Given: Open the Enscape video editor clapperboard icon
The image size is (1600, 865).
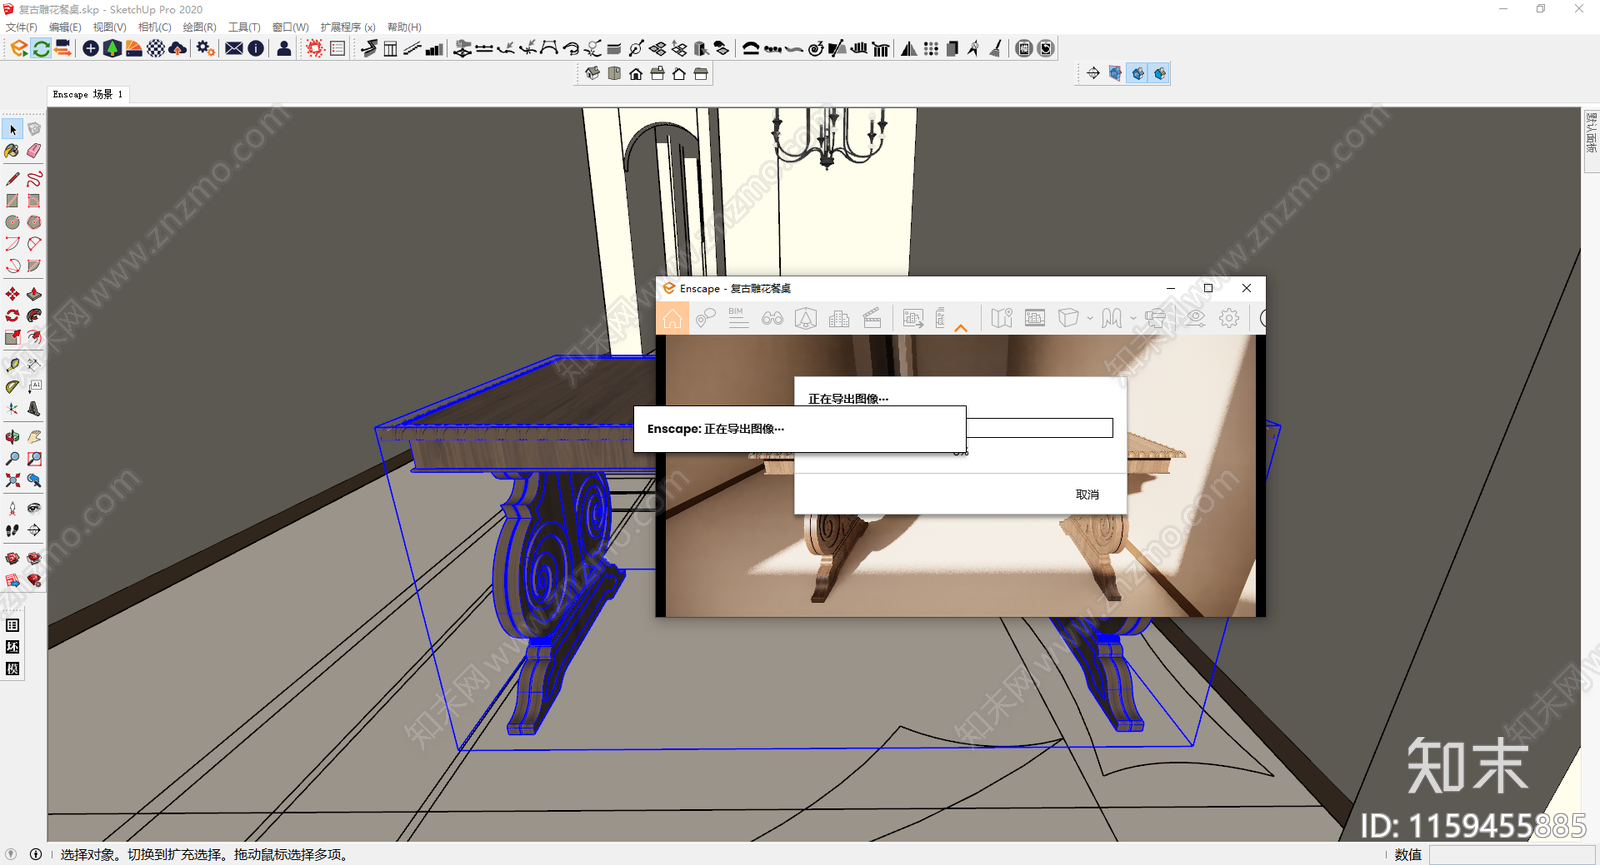Looking at the screenshot, I should (872, 318).
